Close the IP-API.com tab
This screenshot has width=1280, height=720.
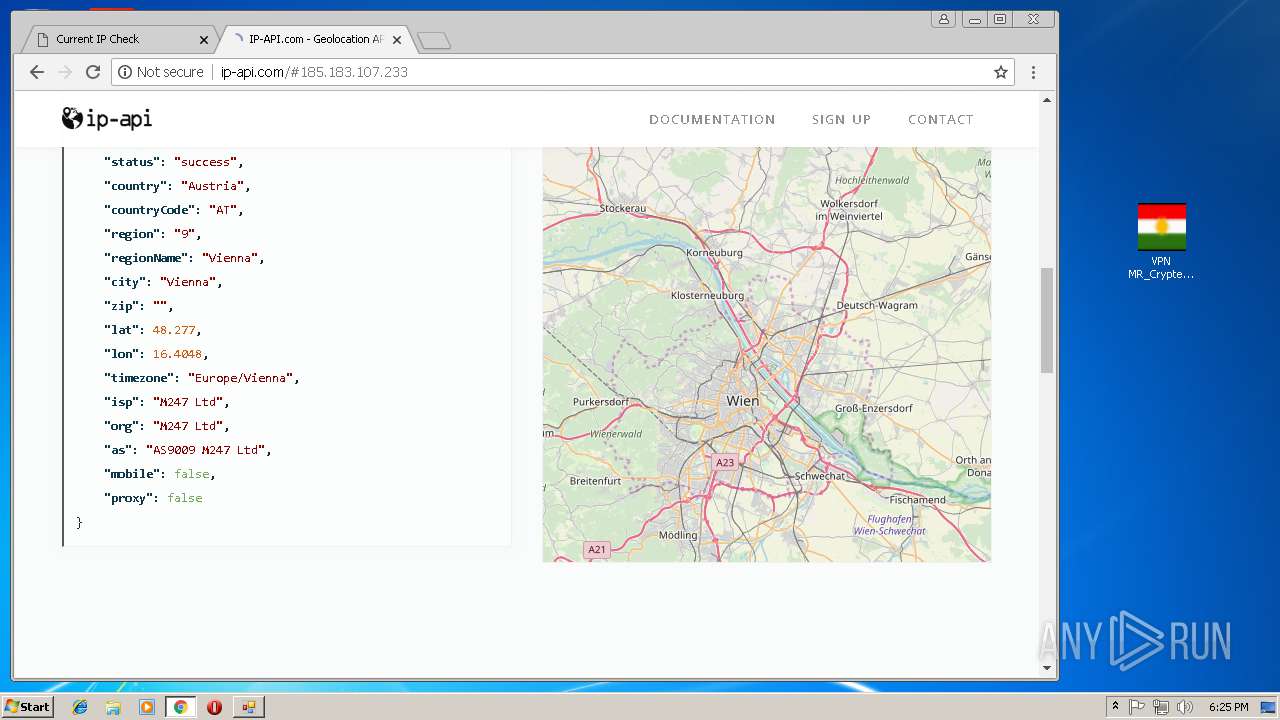(x=397, y=40)
